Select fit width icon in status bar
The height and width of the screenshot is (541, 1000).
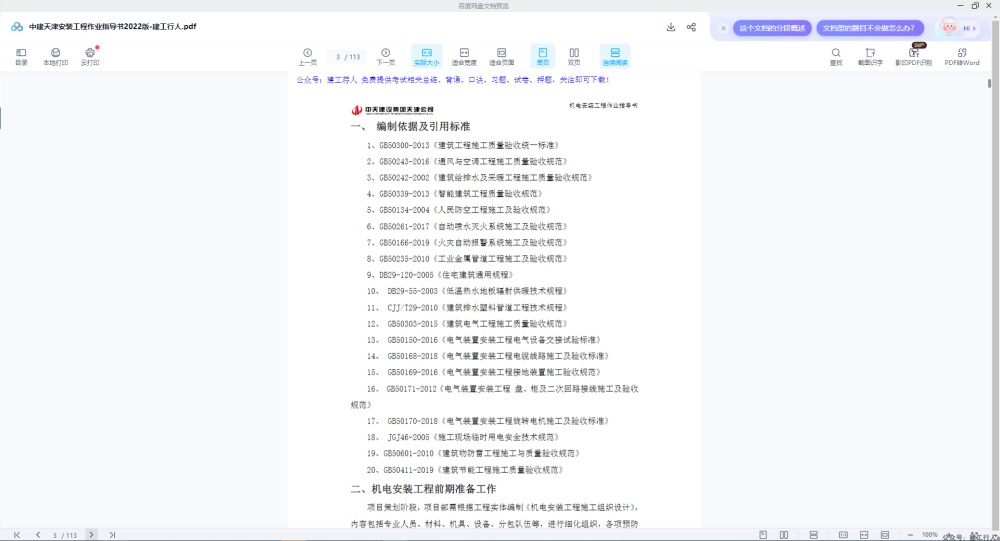pyautogui.click(x=864, y=535)
